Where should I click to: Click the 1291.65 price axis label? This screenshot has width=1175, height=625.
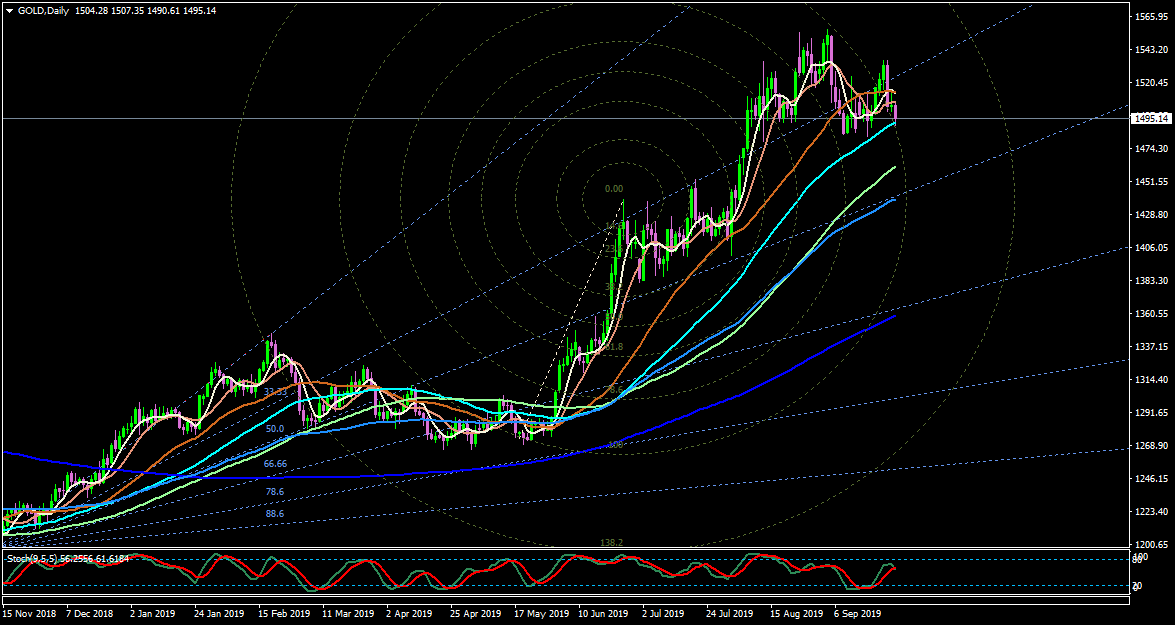click(1152, 413)
